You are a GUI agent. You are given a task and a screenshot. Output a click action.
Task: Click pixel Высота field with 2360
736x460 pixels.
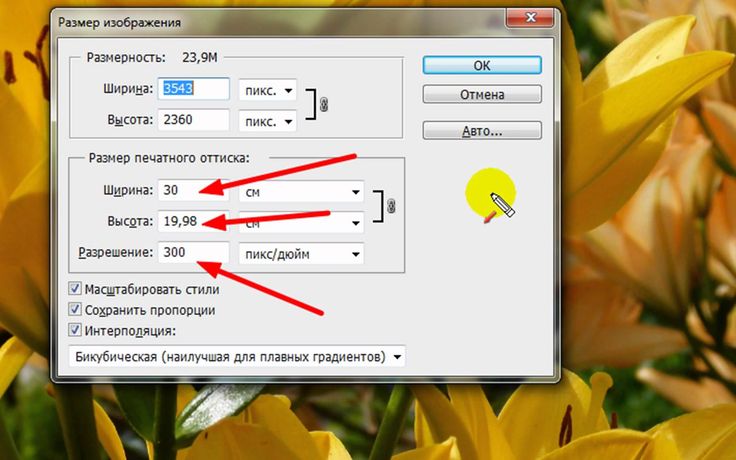(193, 120)
